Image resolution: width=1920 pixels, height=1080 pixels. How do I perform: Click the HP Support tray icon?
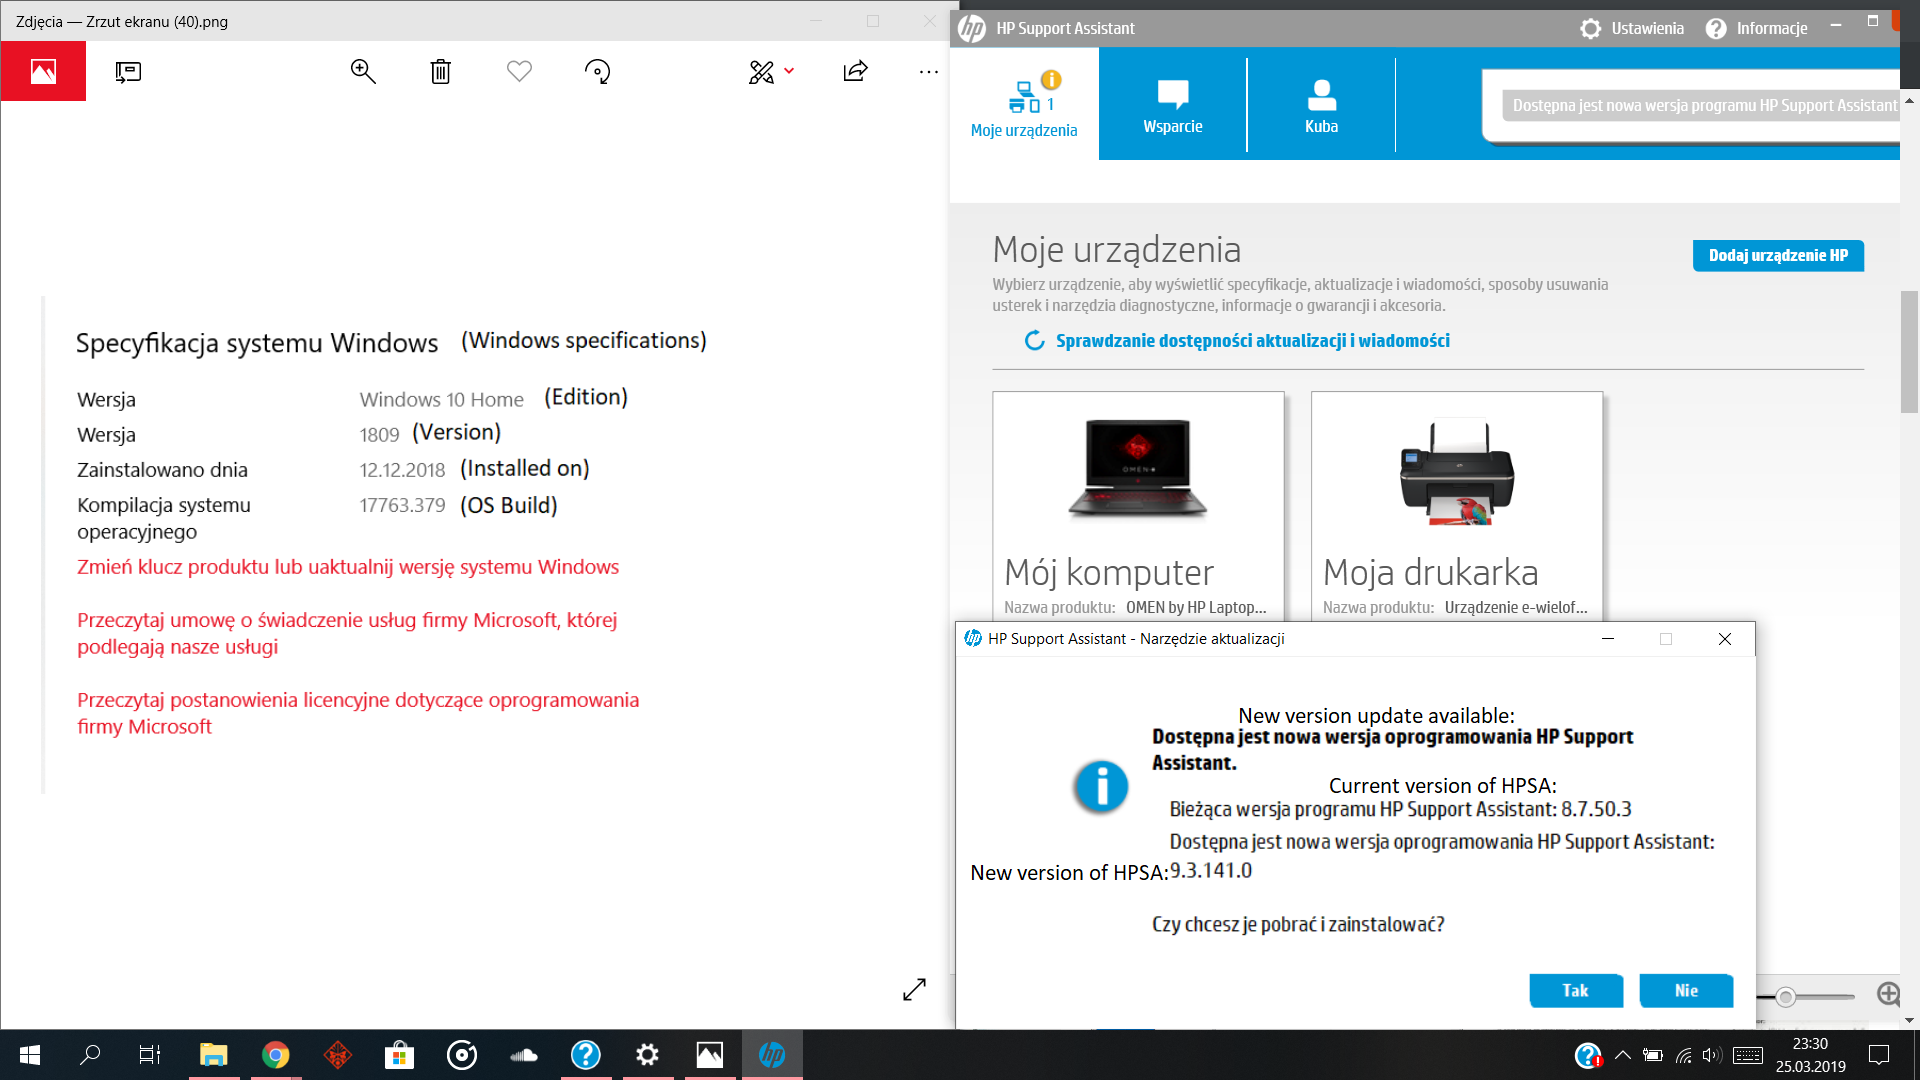tap(1588, 1055)
